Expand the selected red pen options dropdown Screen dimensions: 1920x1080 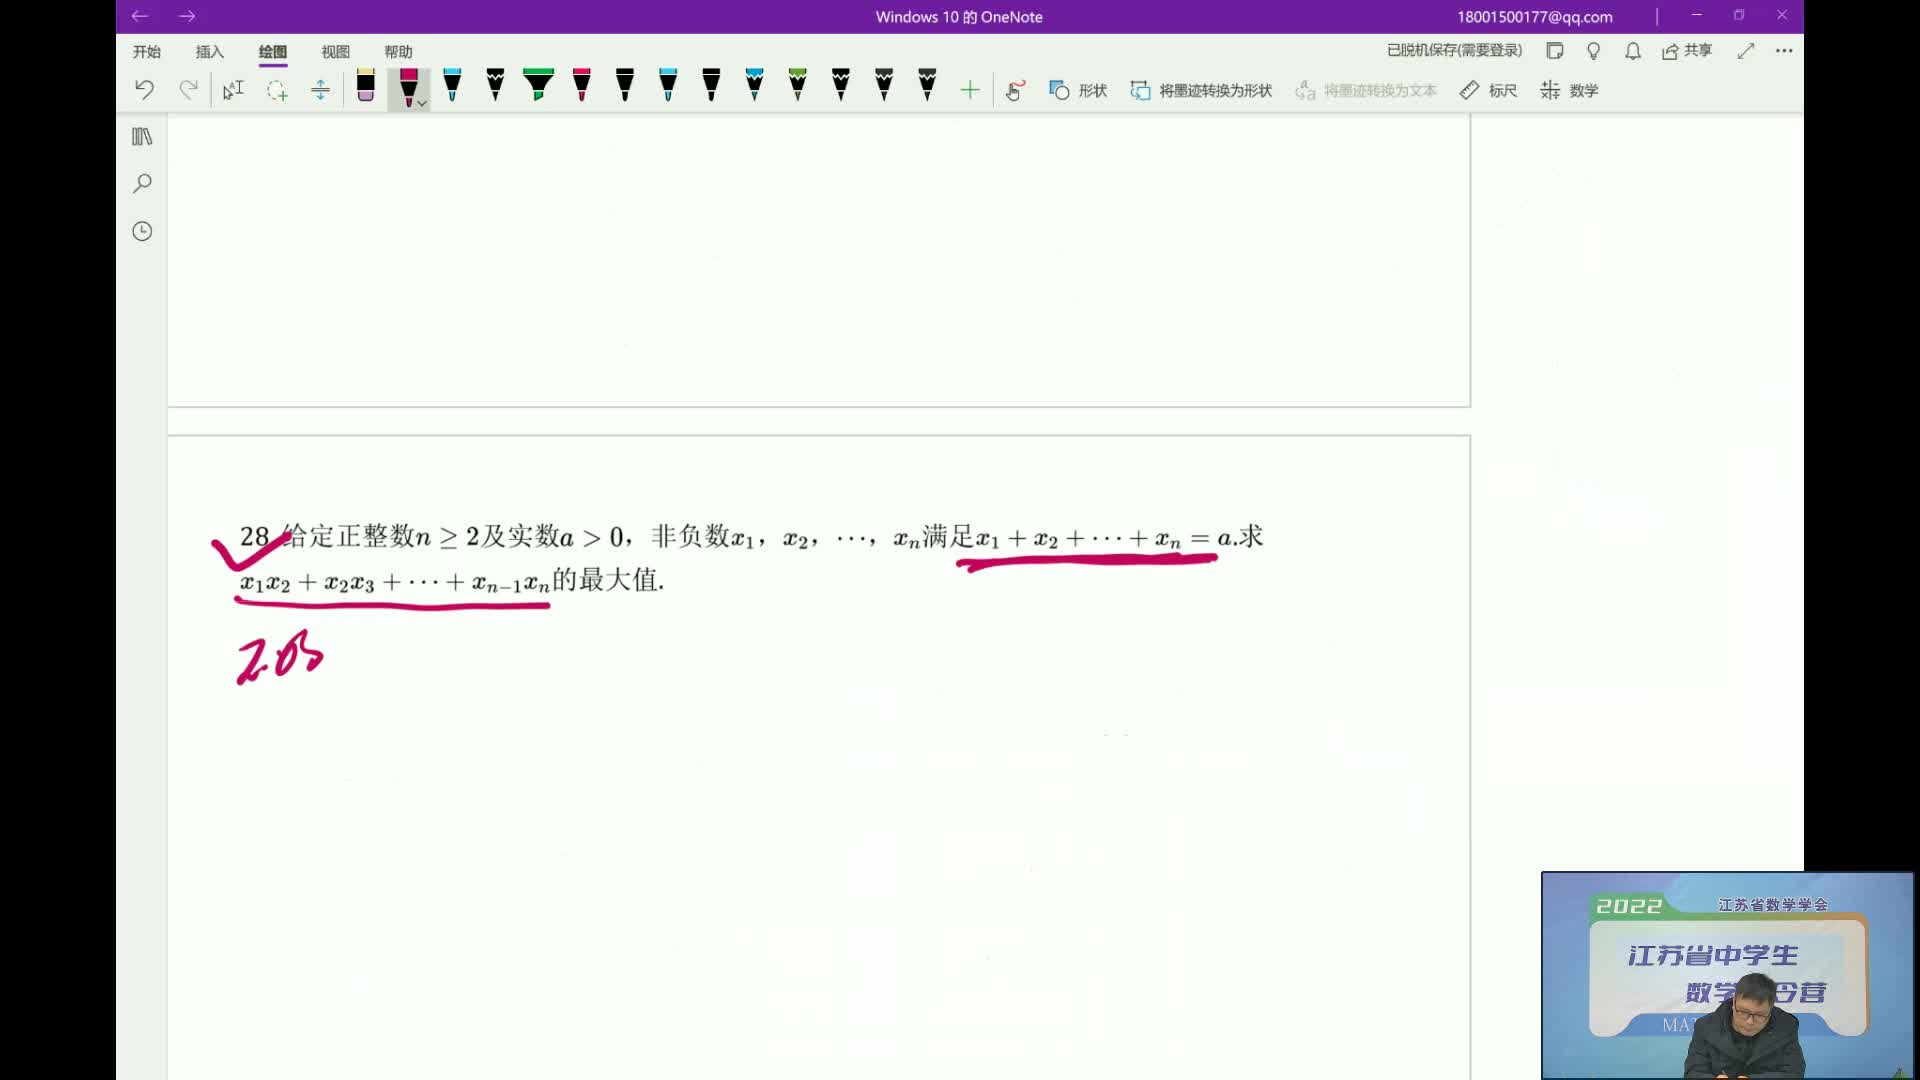(422, 103)
